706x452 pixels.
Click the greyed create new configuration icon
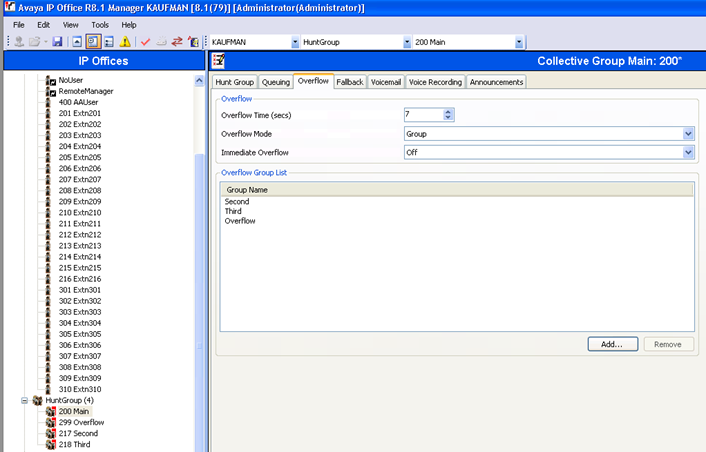[161, 42]
